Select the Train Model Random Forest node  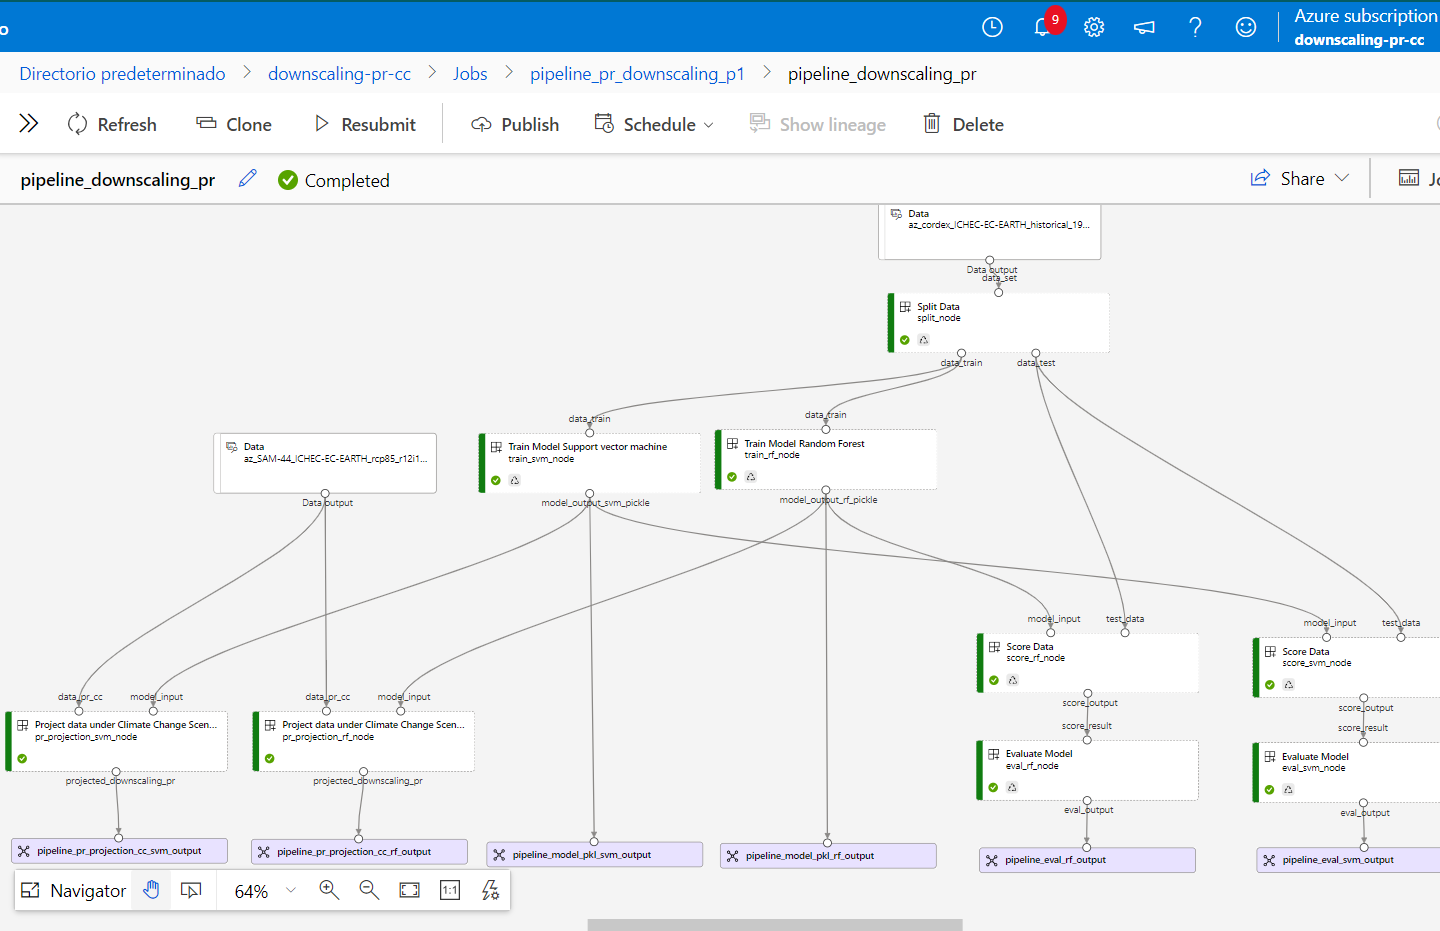point(827,459)
